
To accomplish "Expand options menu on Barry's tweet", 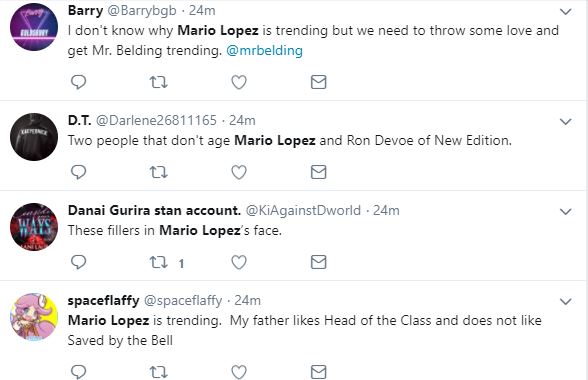I will click(x=565, y=12).
